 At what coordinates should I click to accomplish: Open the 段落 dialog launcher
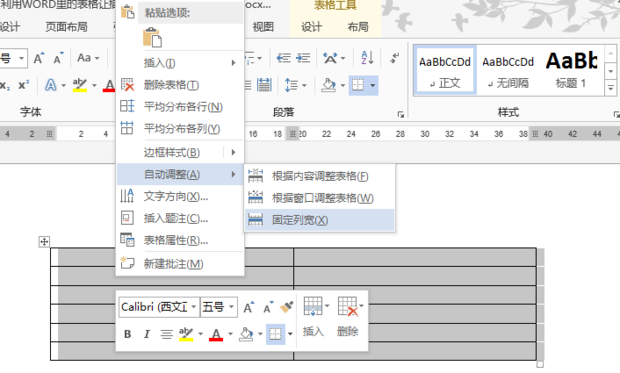coord(401,114)
